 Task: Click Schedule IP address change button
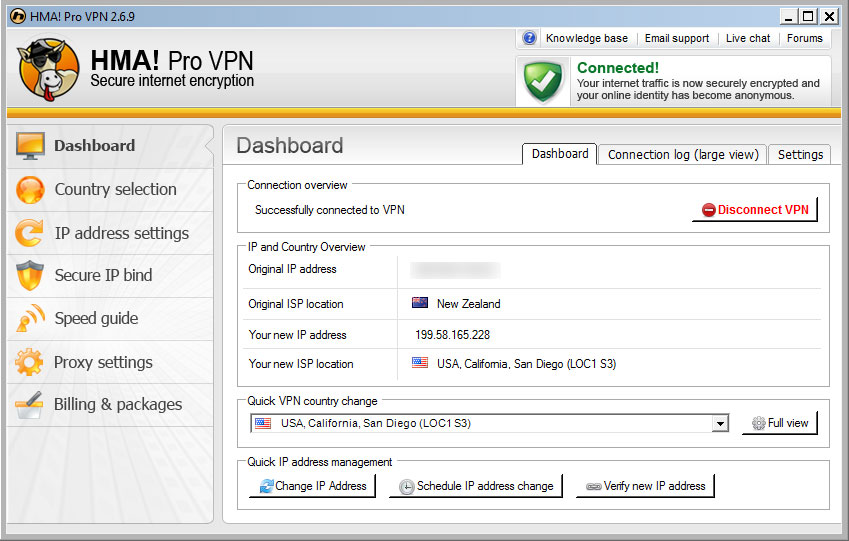point(476,486)
